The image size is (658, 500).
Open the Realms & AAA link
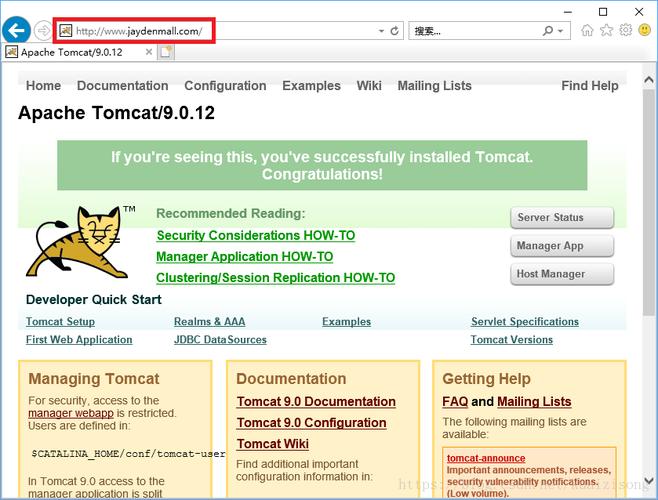(x=209, y=322)
